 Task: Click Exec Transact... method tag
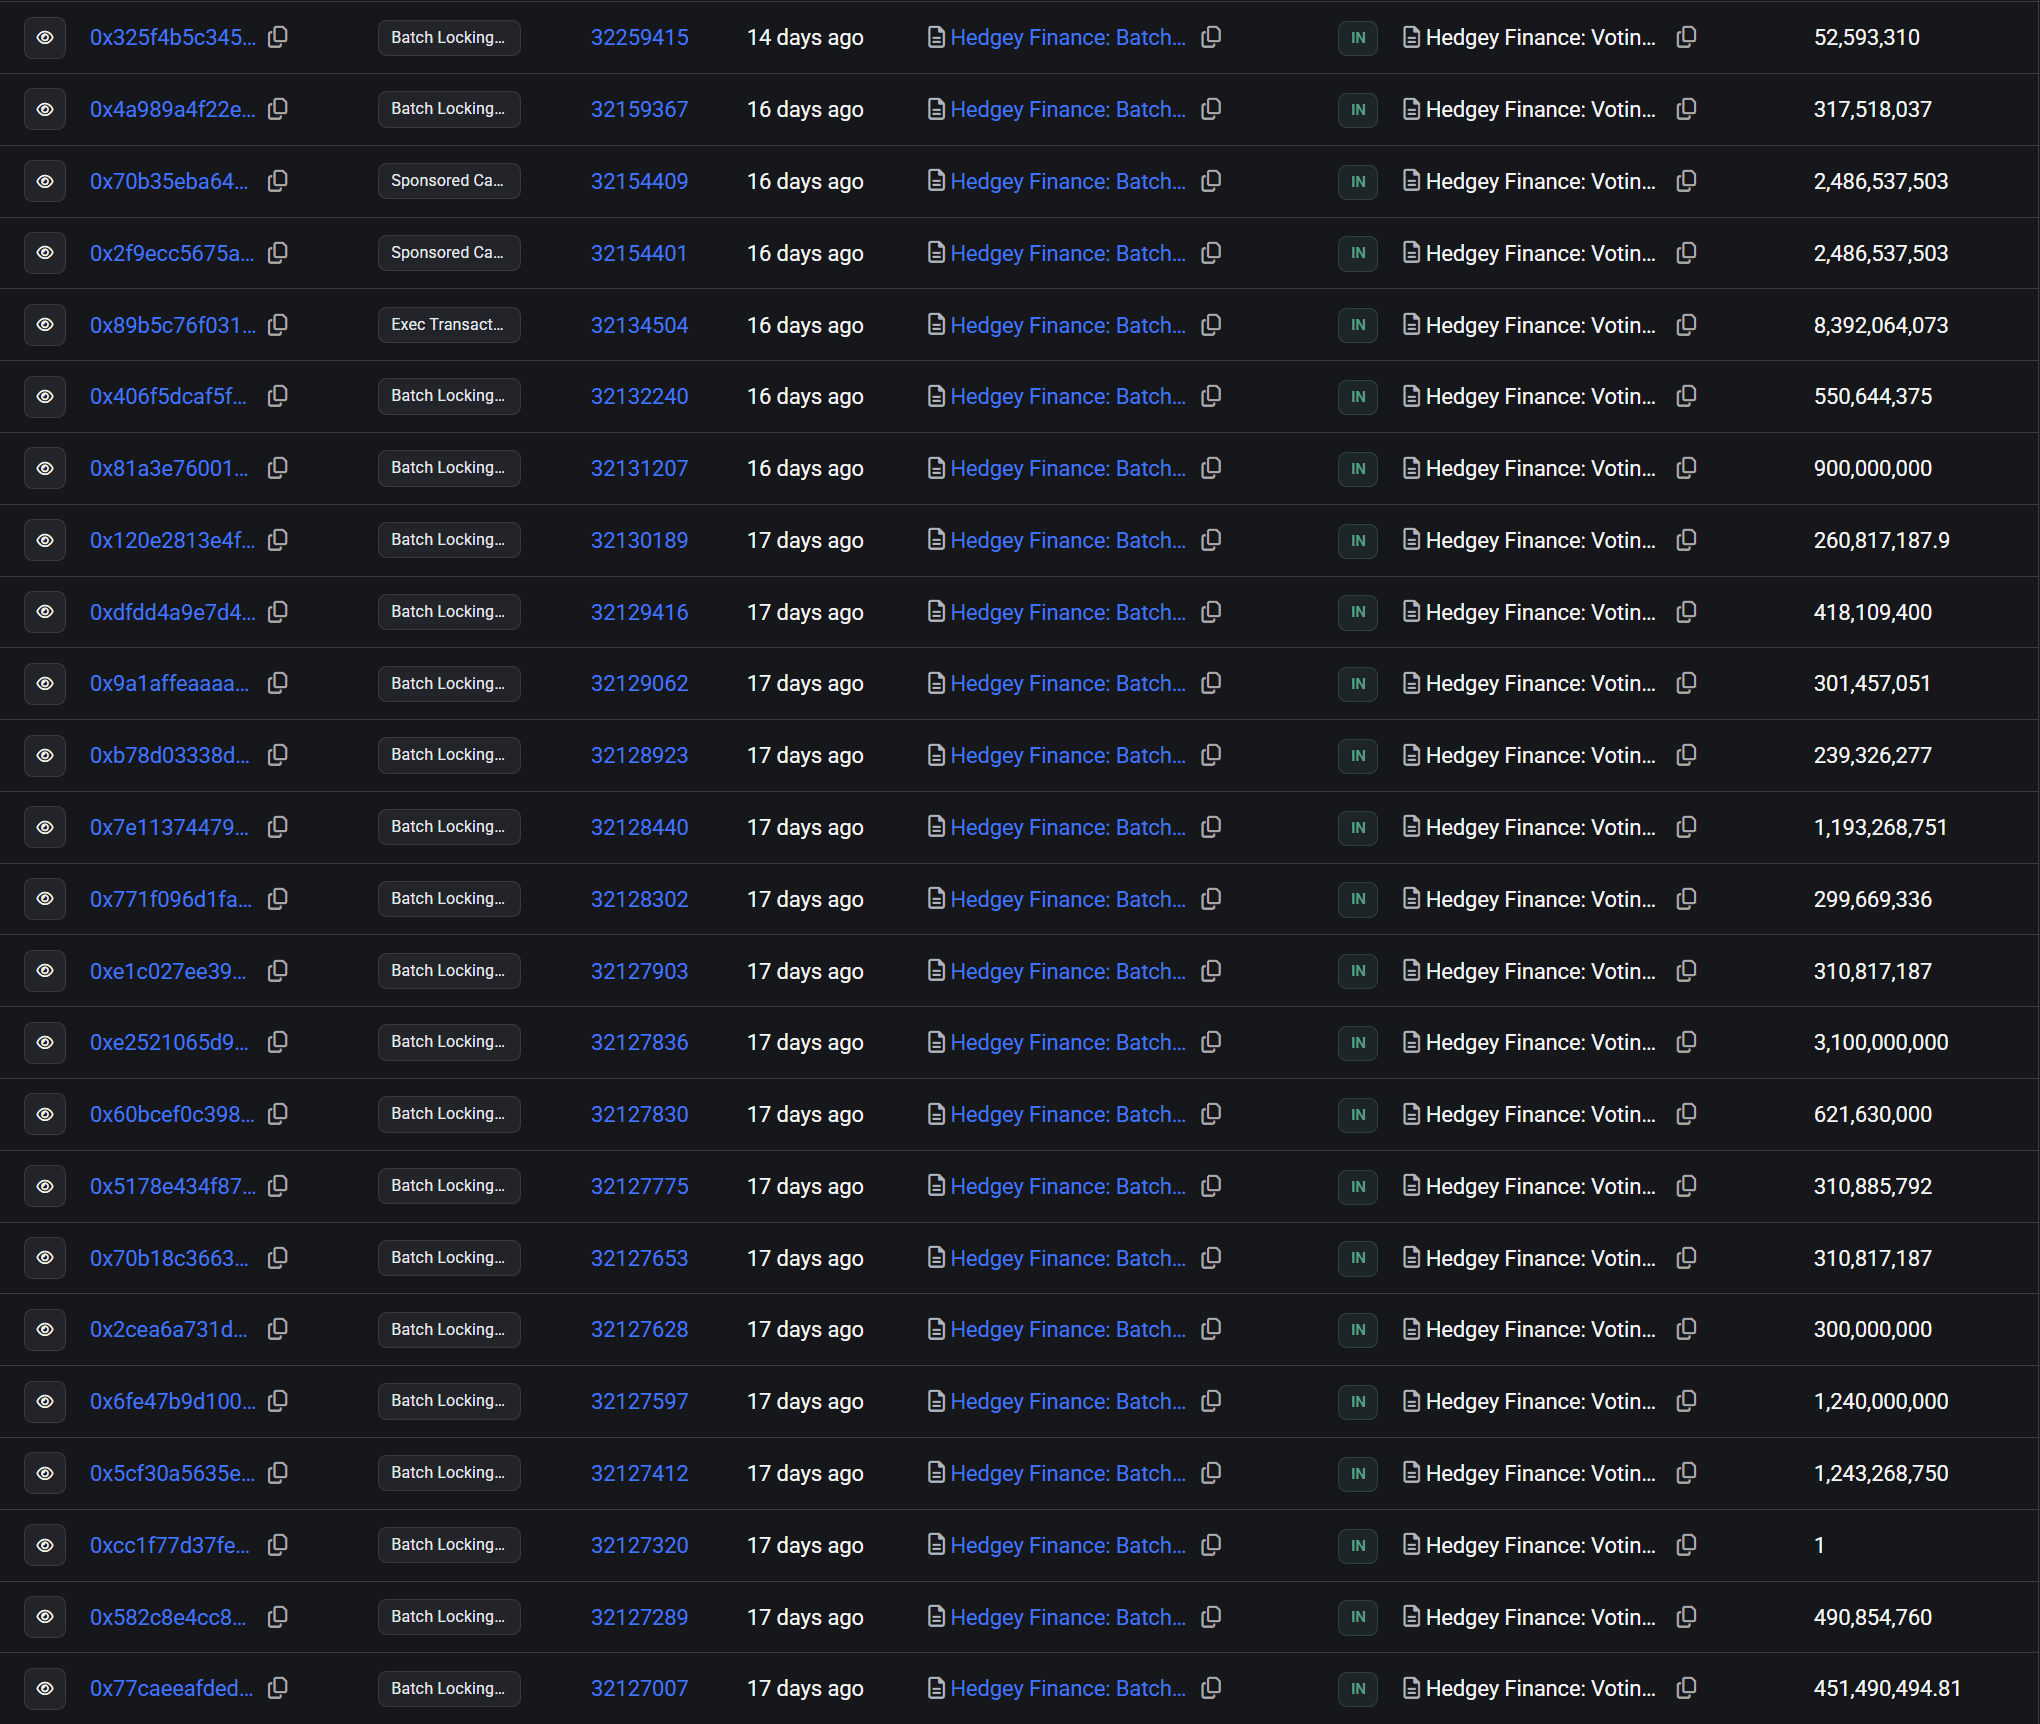click(449, 325)
